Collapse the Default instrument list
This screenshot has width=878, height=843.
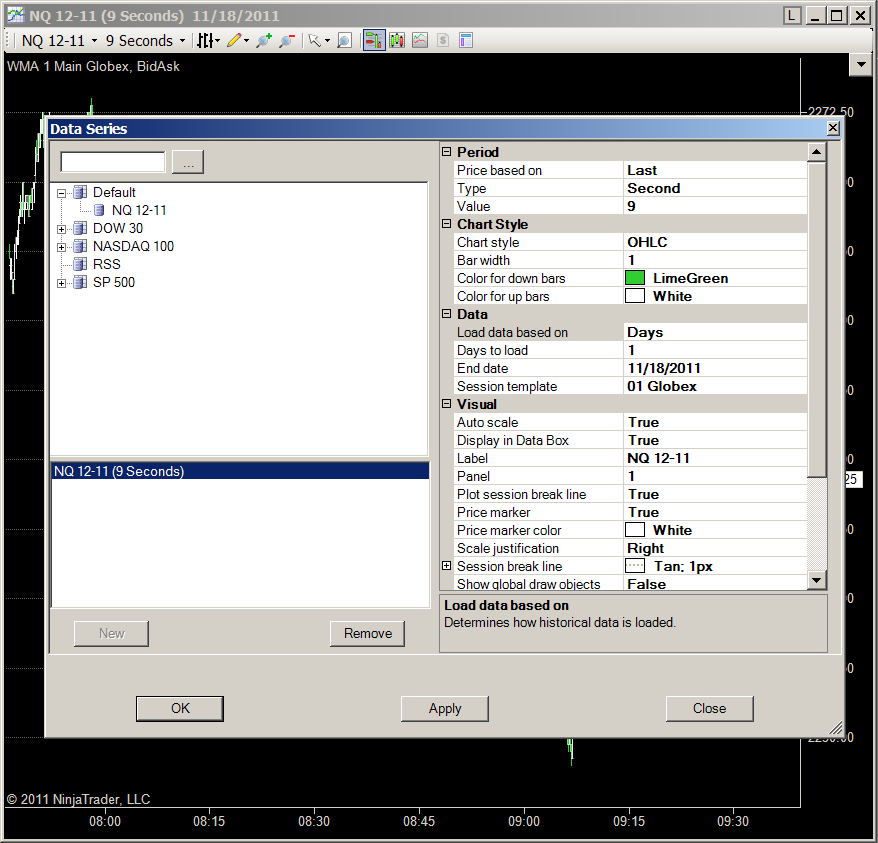62,193
